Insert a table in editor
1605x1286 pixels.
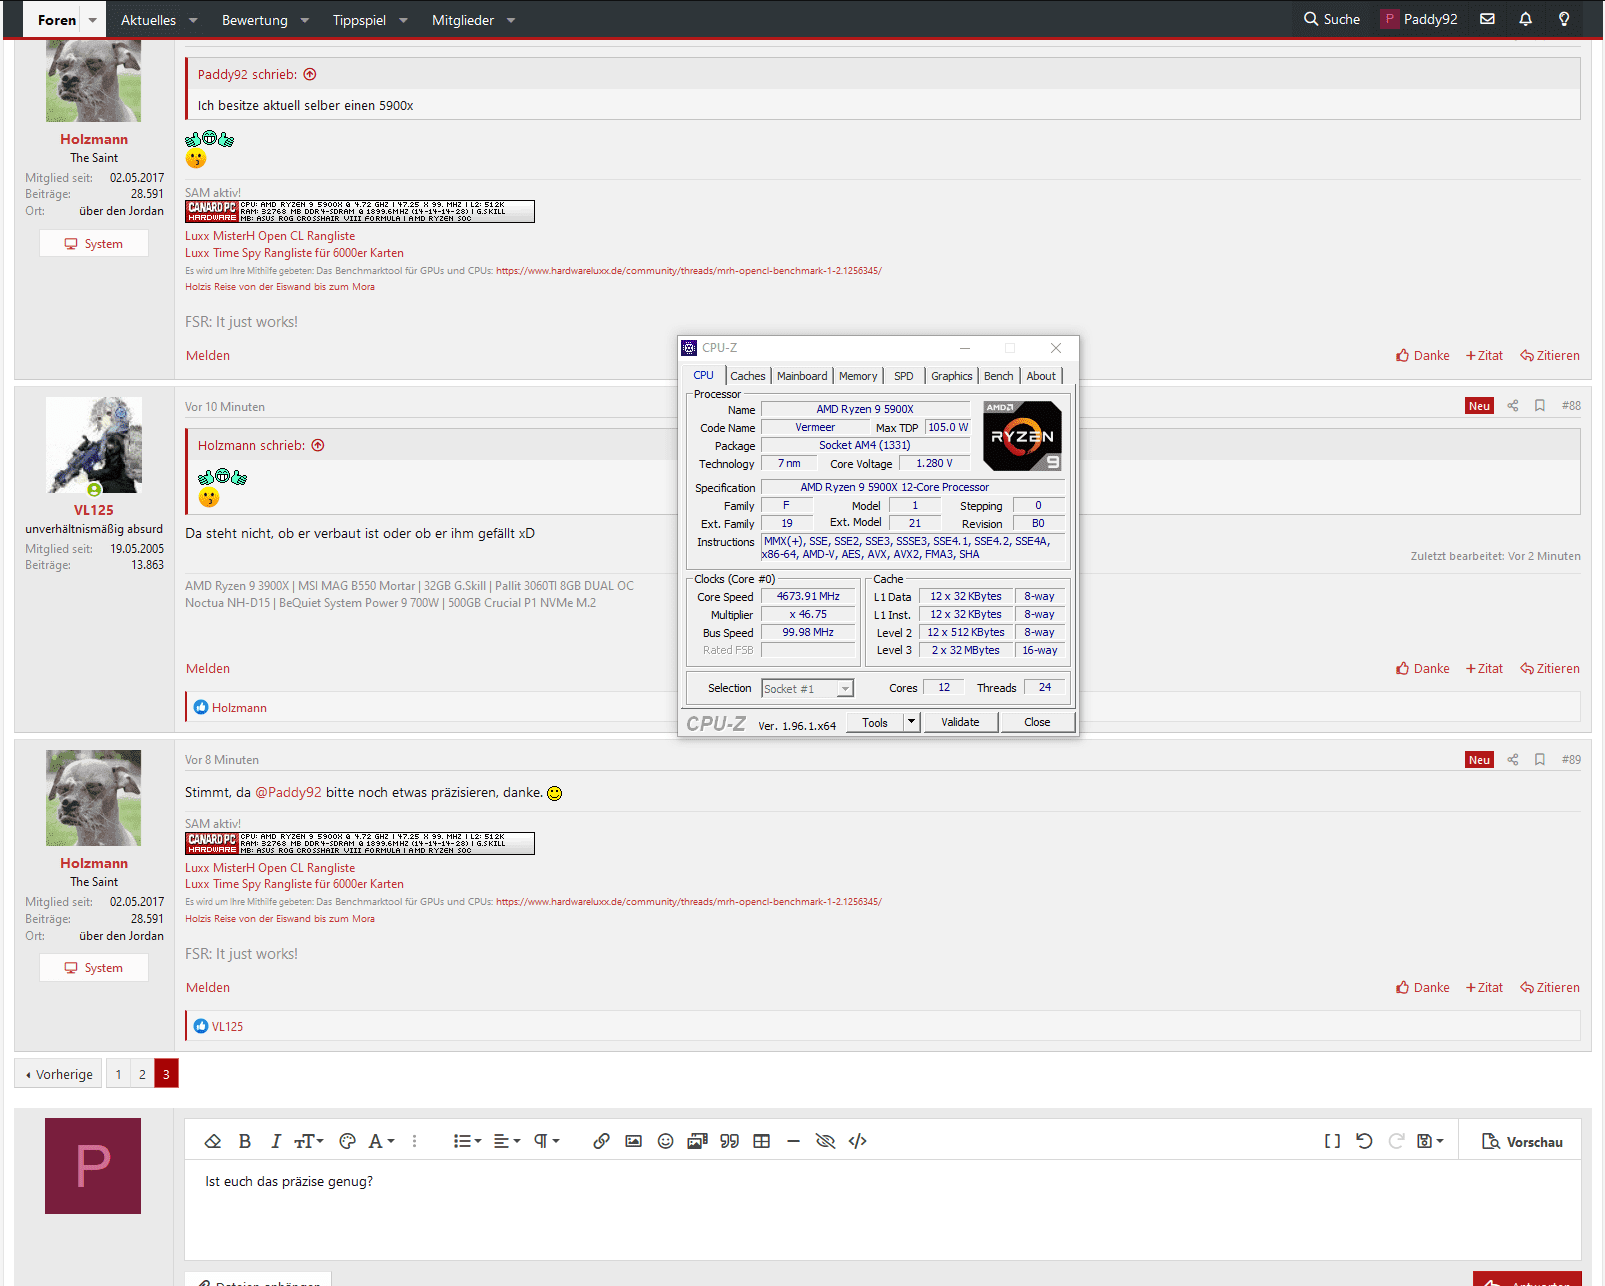761,1141
